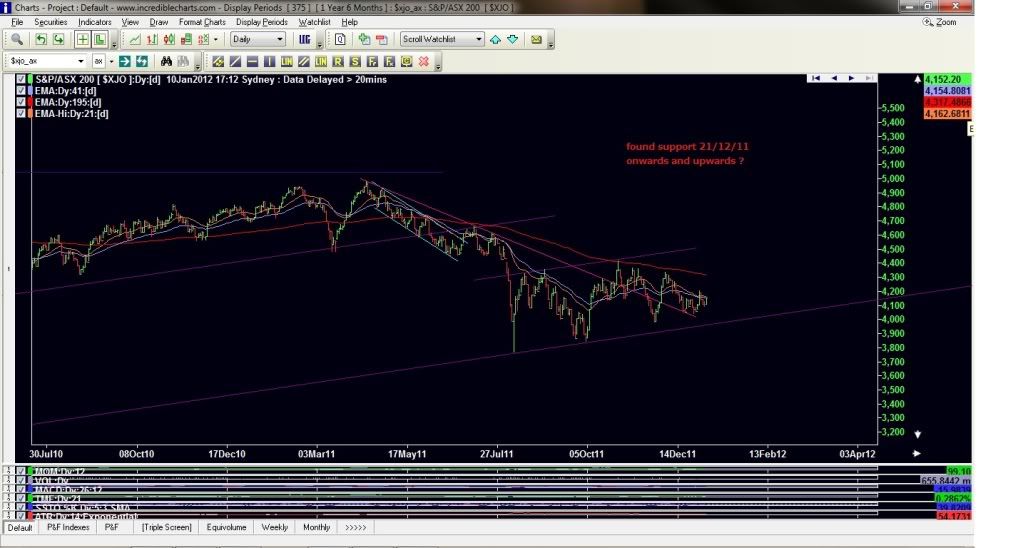This screenshot has height=548, width=1023.
Task: Click the add to watchlist green icon
Action: click(364, 39)
